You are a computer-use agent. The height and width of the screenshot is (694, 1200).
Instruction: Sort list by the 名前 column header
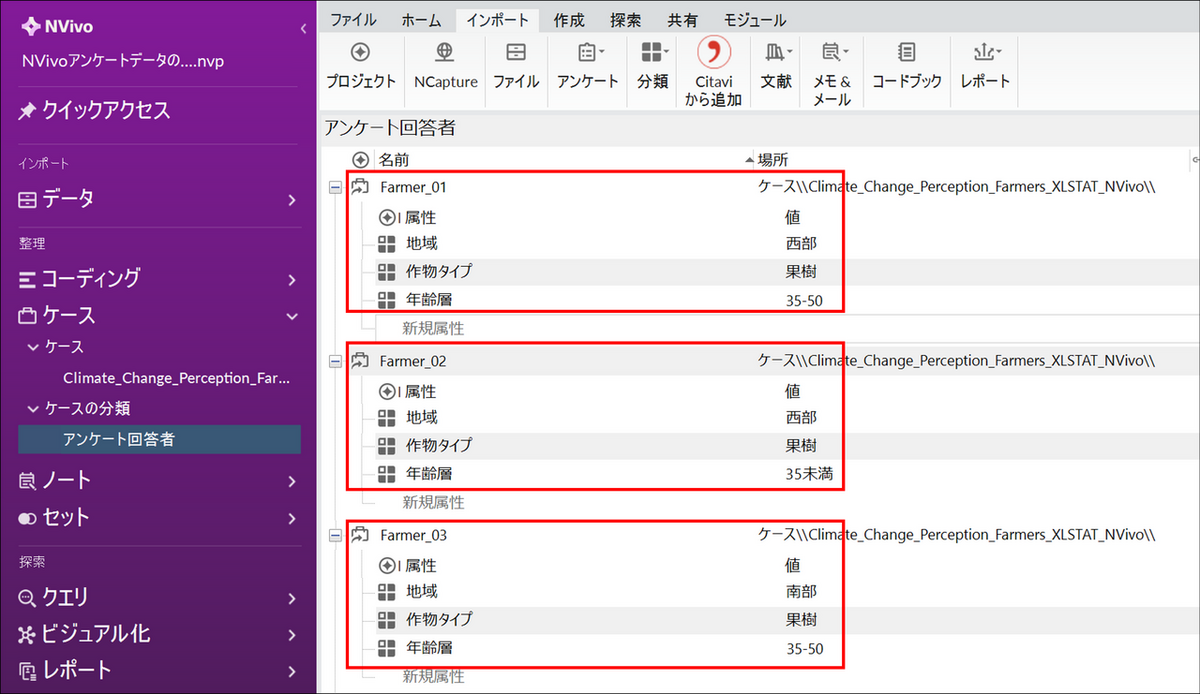tap(394, 160)
